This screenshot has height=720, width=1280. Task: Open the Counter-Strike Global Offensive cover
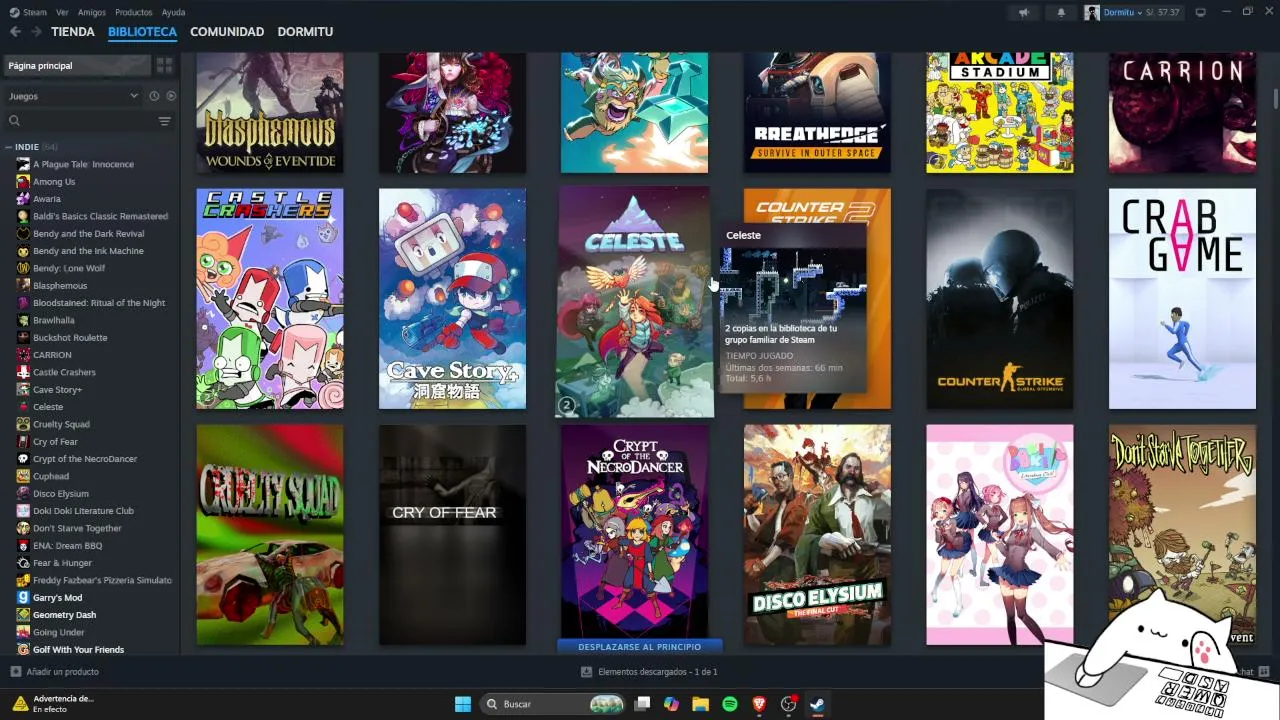(1000, 299)
